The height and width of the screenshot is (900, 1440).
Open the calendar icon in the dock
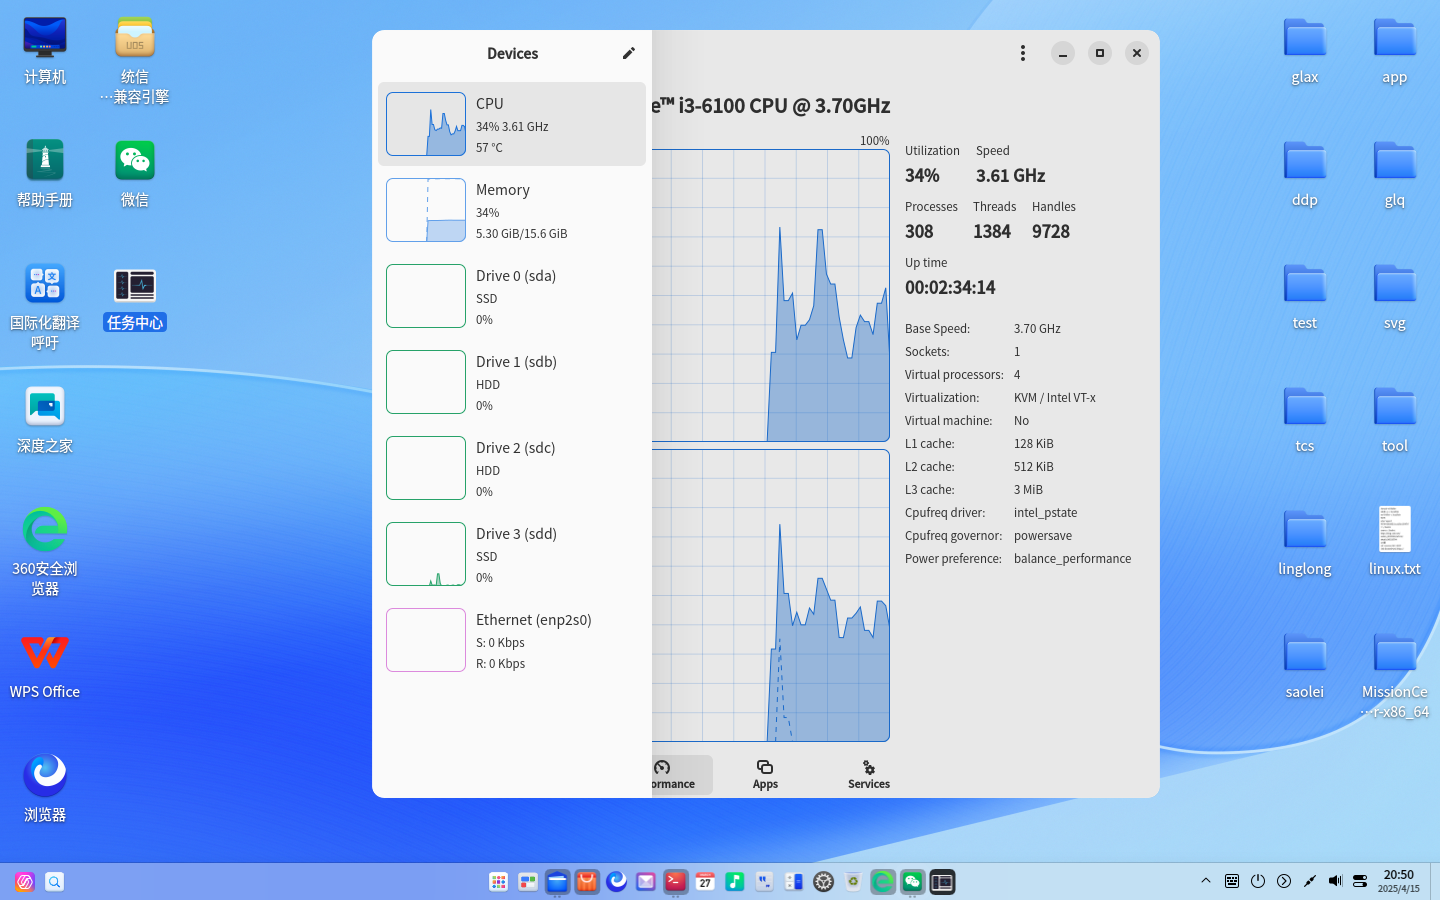(x=705, y=881)
